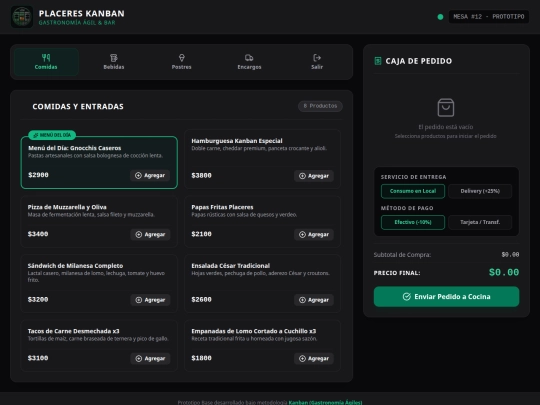Screen dimensions: 540x405
Task: Select the Salir tab
Action: (317, 62)
